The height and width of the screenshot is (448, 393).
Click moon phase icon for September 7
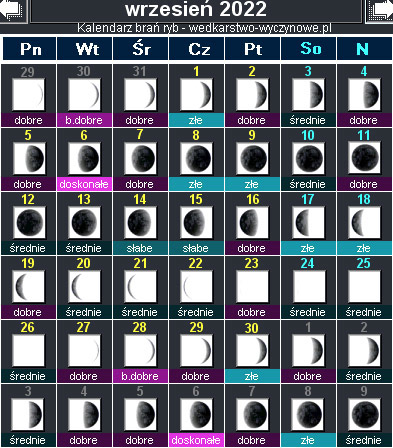click(140, 159)
